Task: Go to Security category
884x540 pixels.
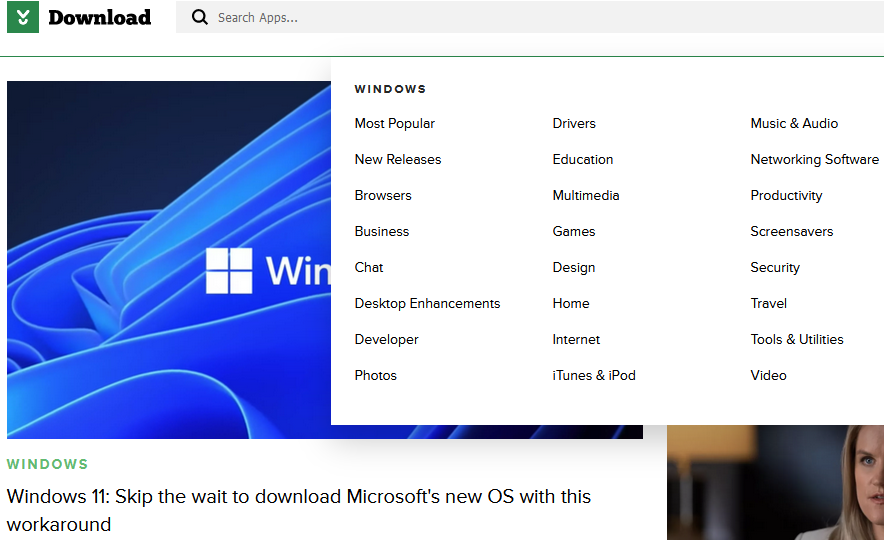Action: click(x=775, y=268)
